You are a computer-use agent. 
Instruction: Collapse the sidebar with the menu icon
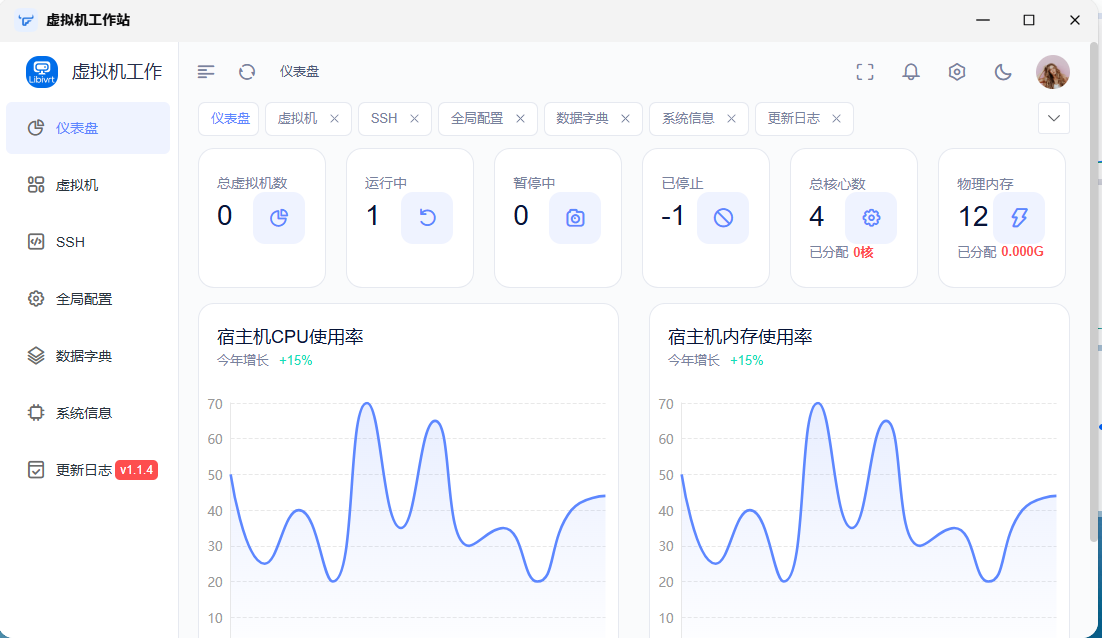[206, 72]
